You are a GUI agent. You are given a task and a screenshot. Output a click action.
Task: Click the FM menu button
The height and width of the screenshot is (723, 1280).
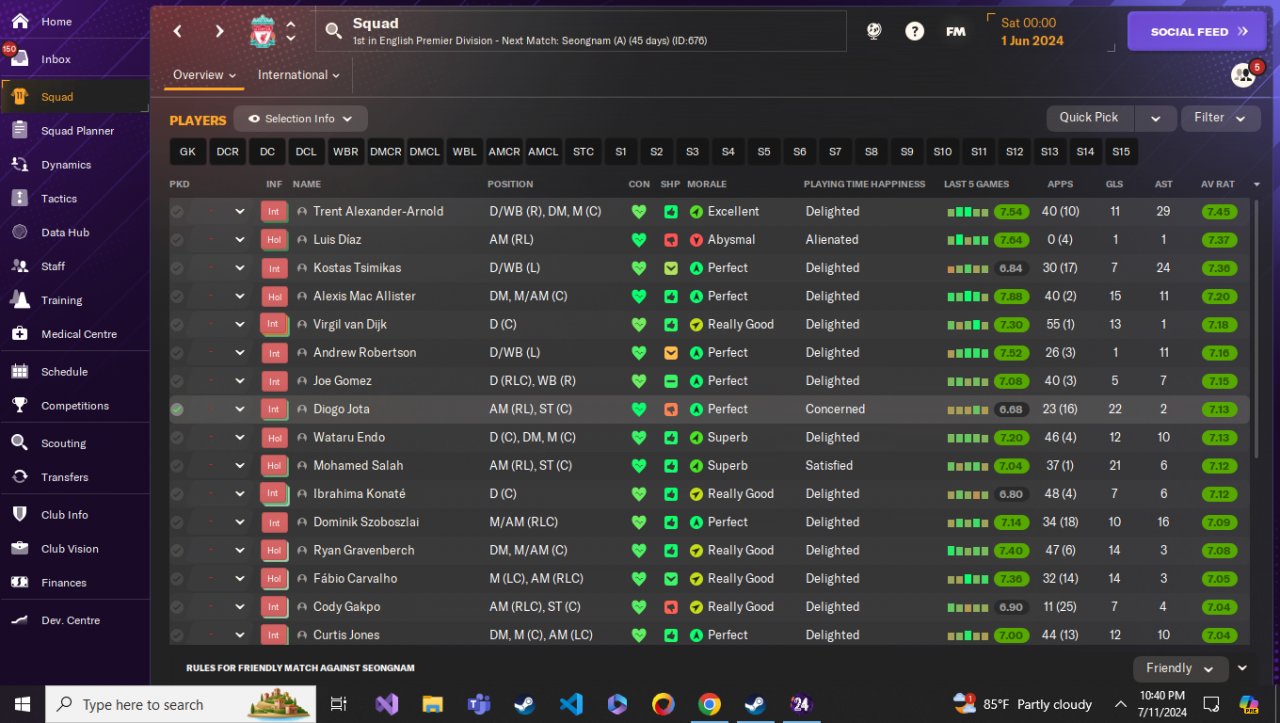(956, 31)
